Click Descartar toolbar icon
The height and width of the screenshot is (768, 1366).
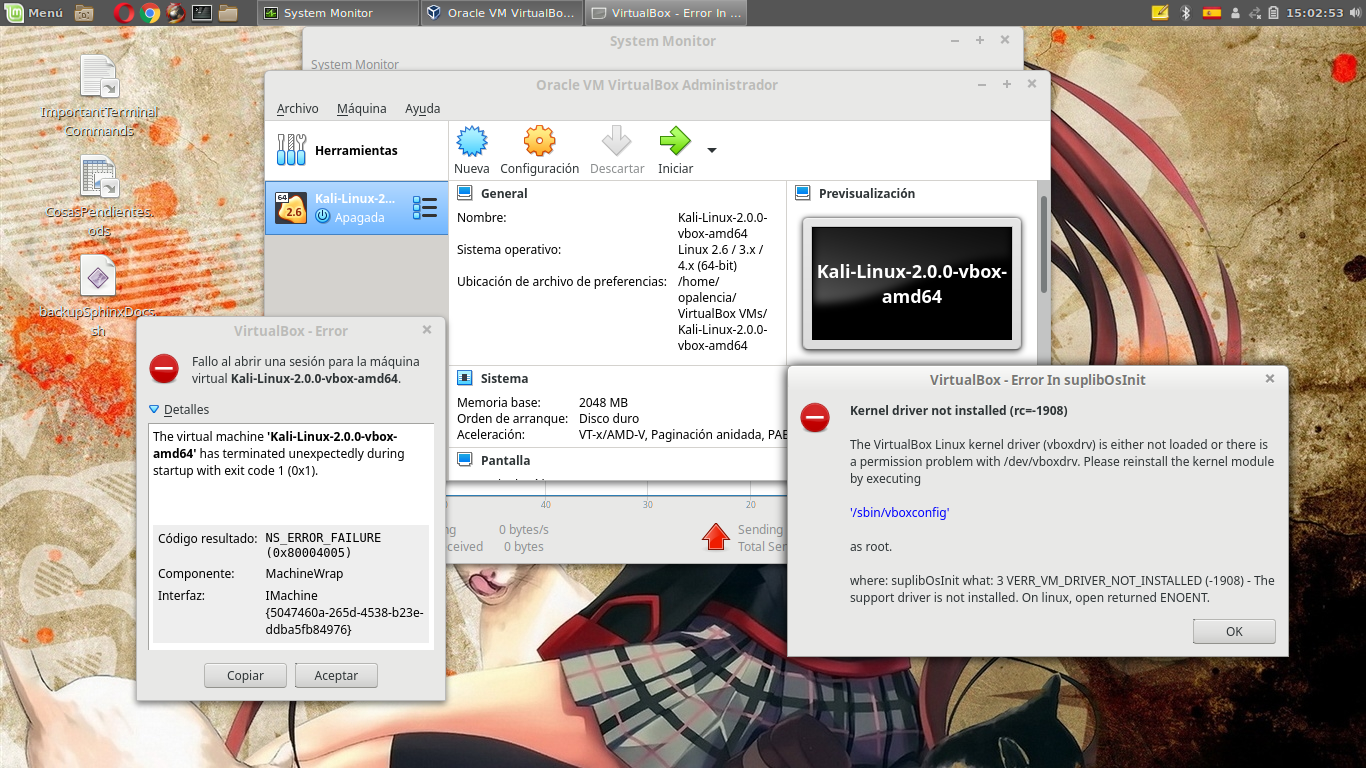(x=617, y=151)
